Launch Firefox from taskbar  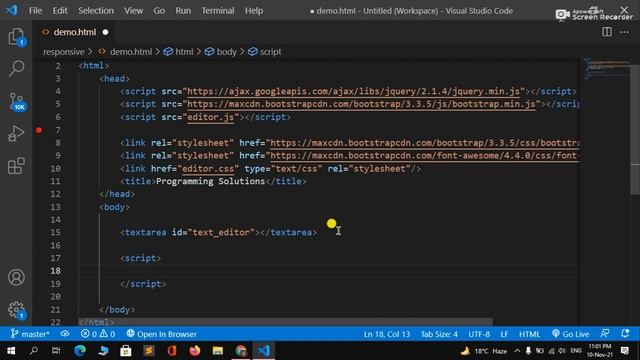[195, 351]
